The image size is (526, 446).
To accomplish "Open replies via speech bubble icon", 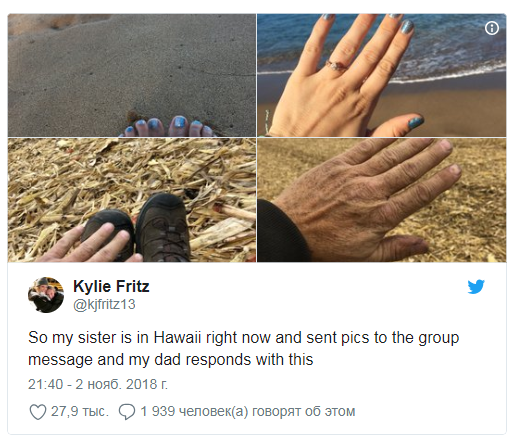I will tap(127, 411).
